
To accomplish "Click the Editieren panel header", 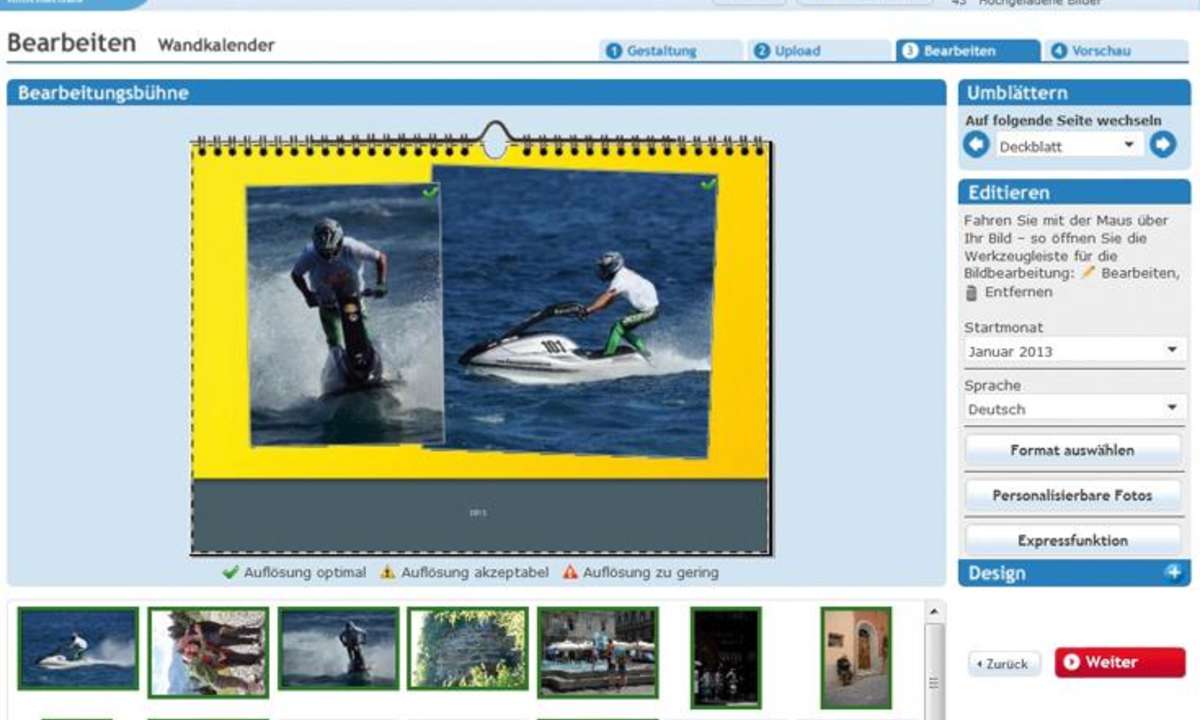I will tap(1074, 192).
